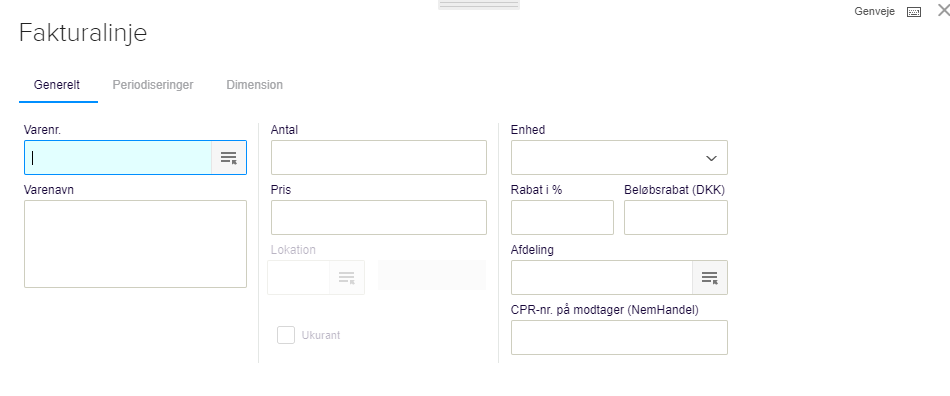
Task: Click the Genveje link
Action: click(x=874, y=12)
